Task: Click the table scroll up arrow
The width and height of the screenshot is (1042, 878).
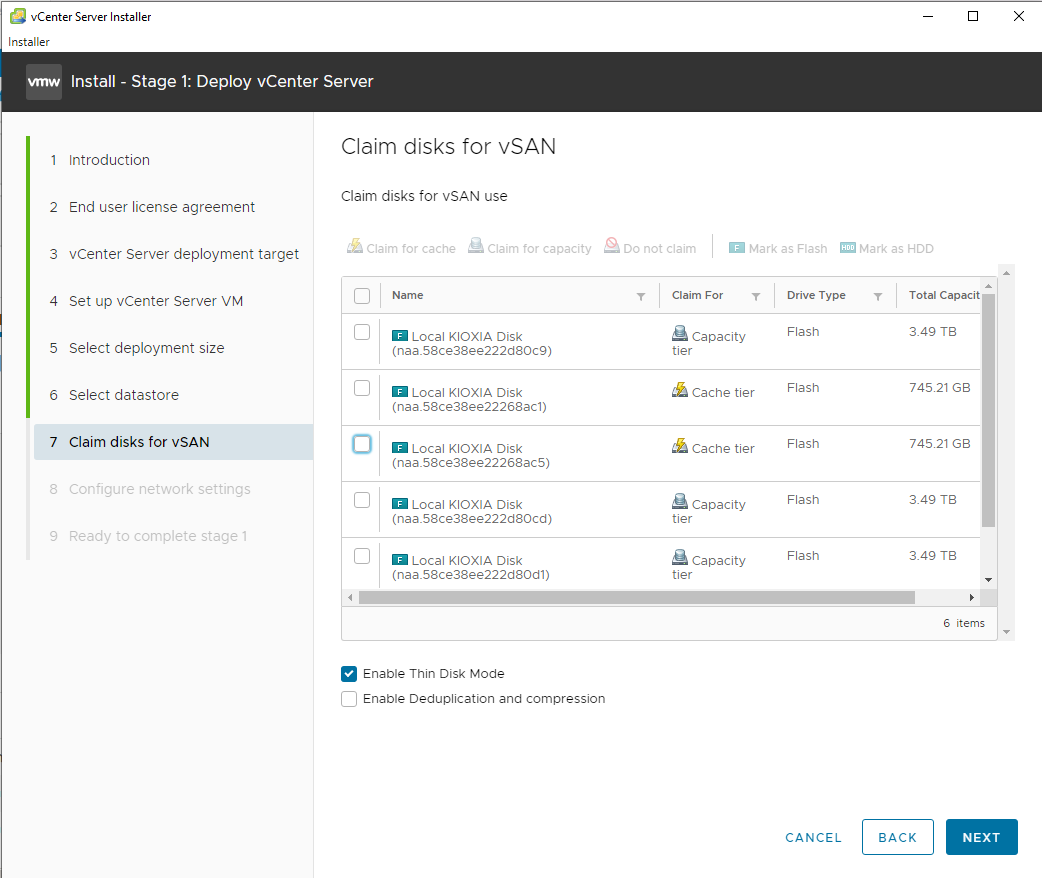Action: pos(989,286)
